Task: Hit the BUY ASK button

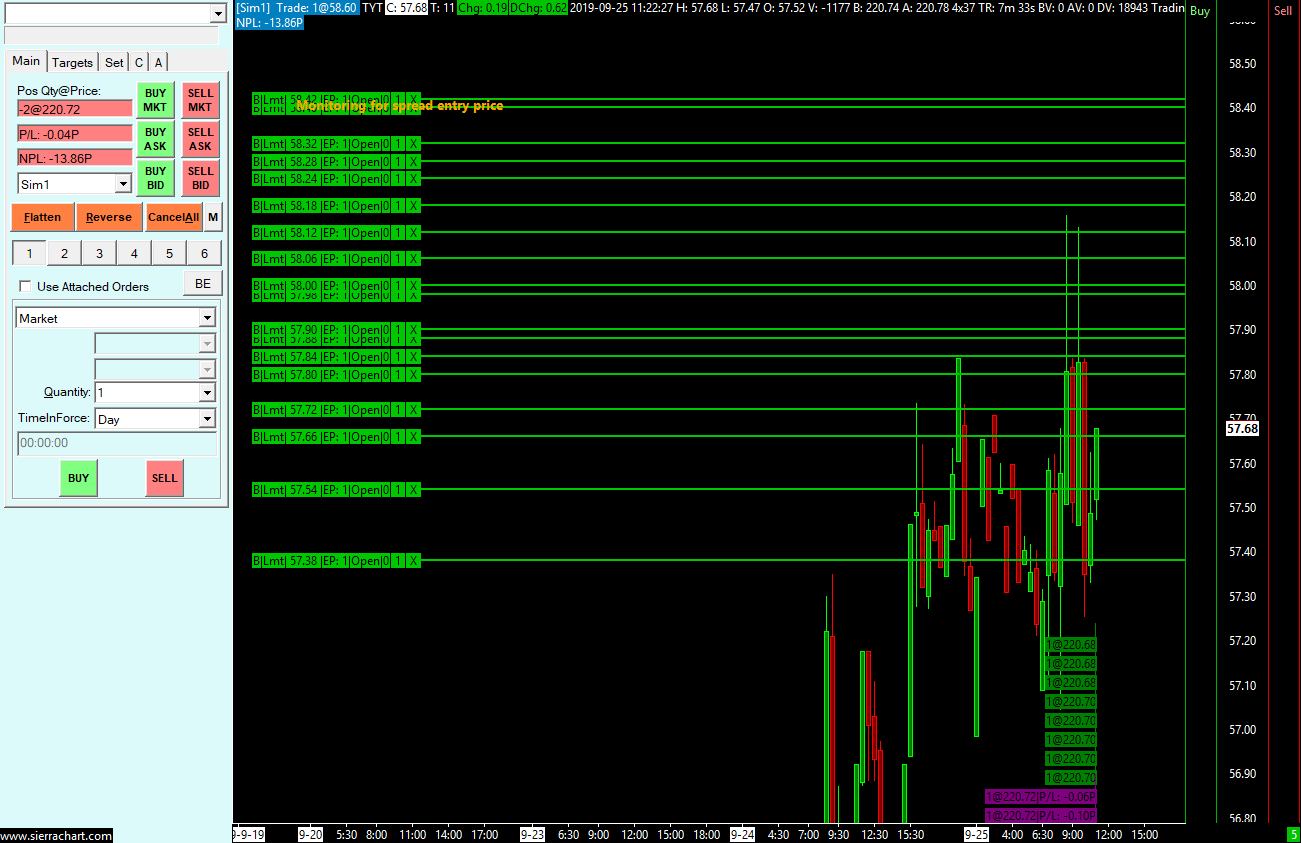Action: coord(155,139)
